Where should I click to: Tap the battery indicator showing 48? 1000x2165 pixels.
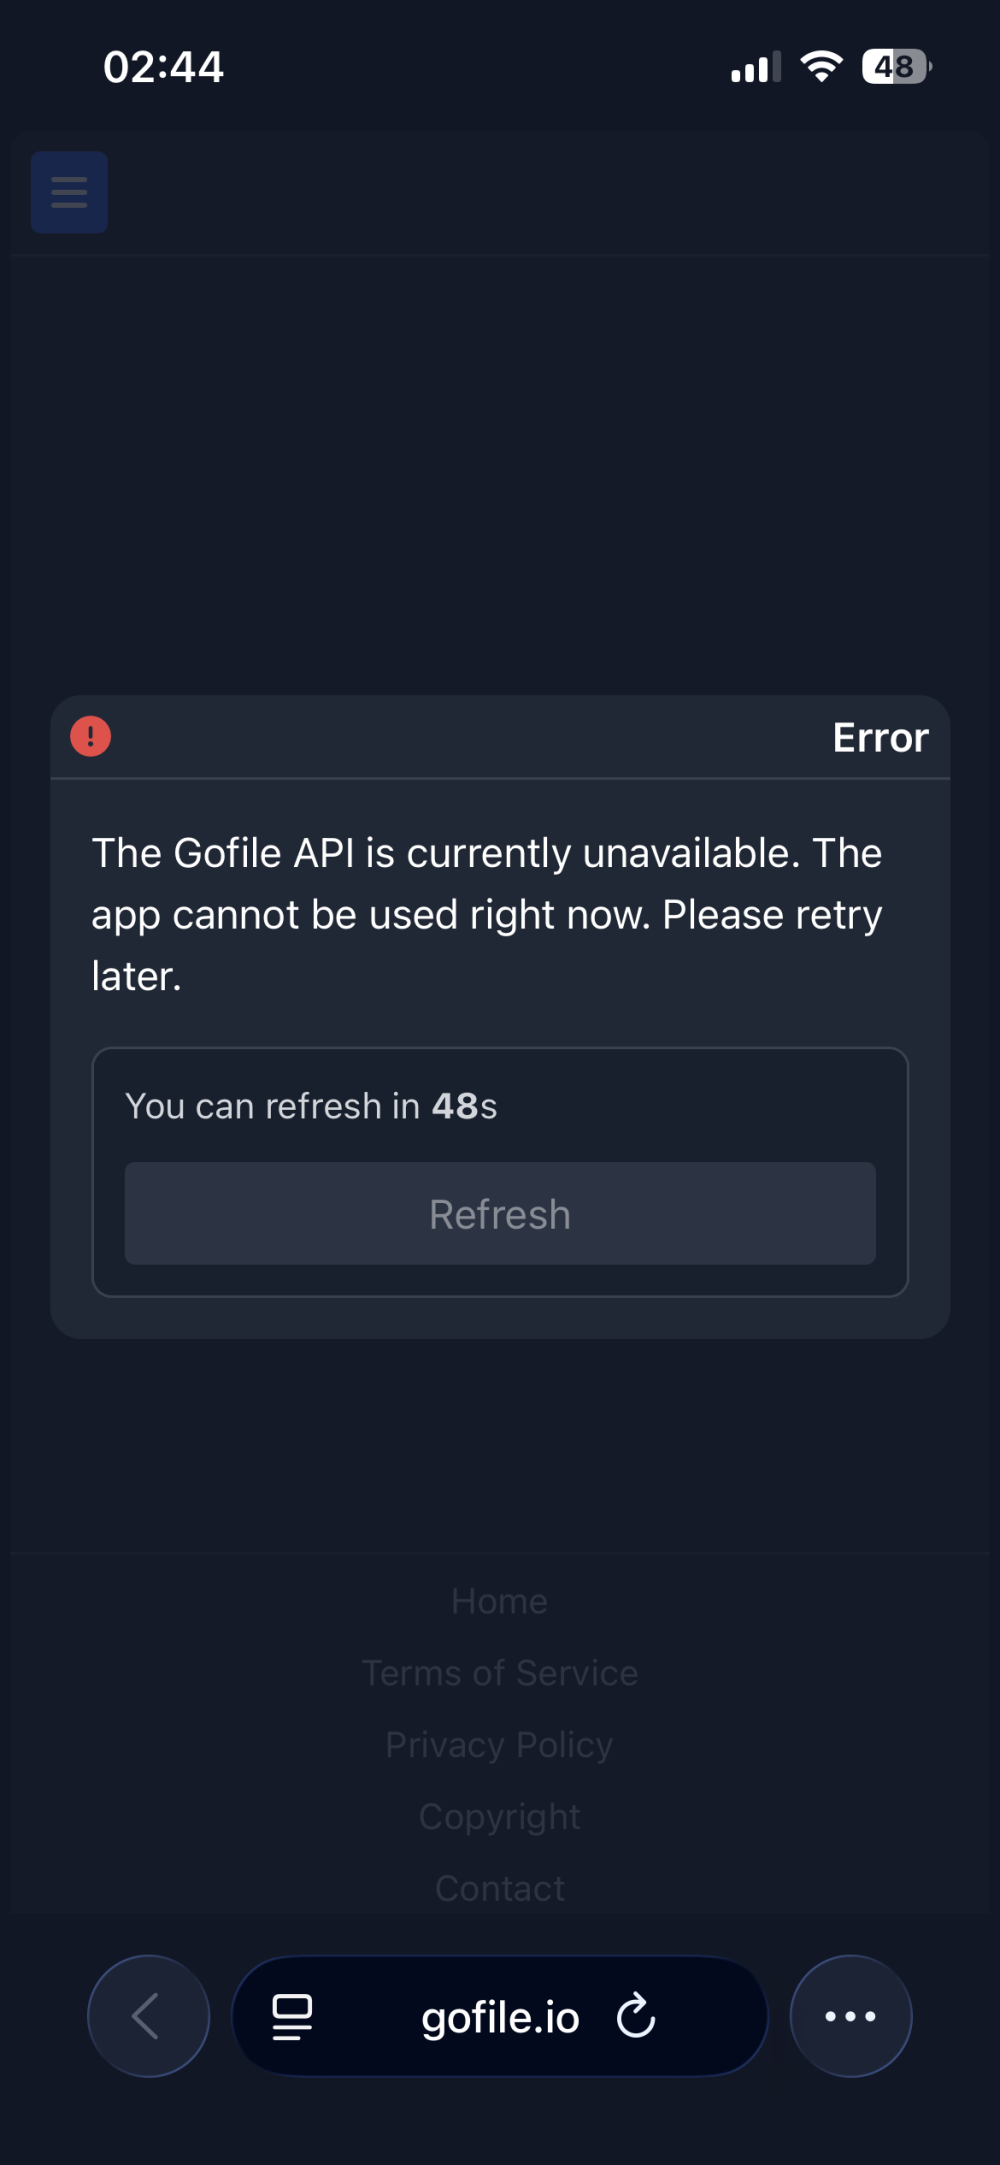click(x=897, y=67)
